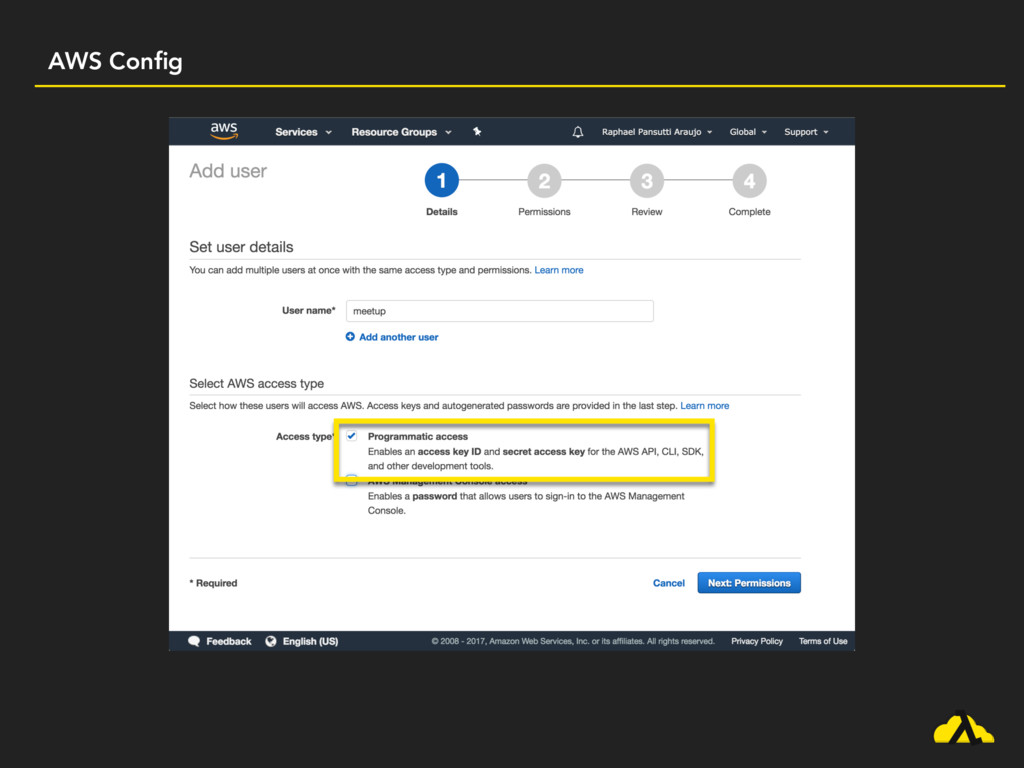This screenshot has height=768, width=1024.
Task: Focus the User name input field
Action: (500, 311)
